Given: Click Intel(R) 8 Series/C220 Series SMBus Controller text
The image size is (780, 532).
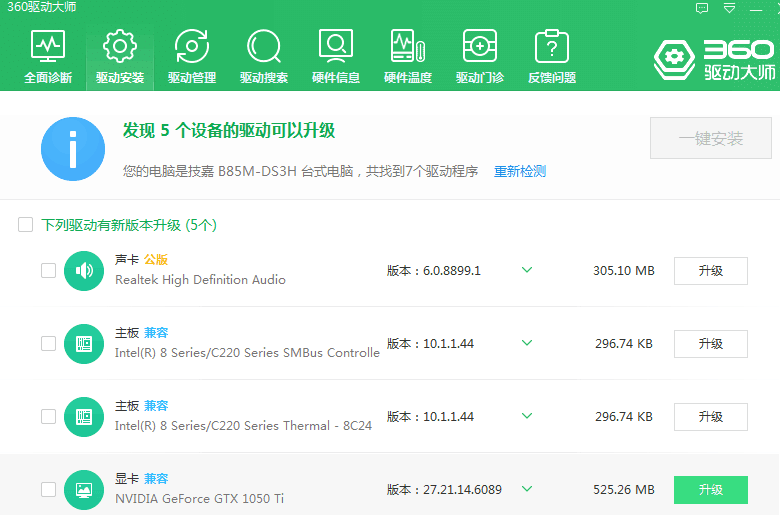Looking at the screenshot, I should 247,352.
